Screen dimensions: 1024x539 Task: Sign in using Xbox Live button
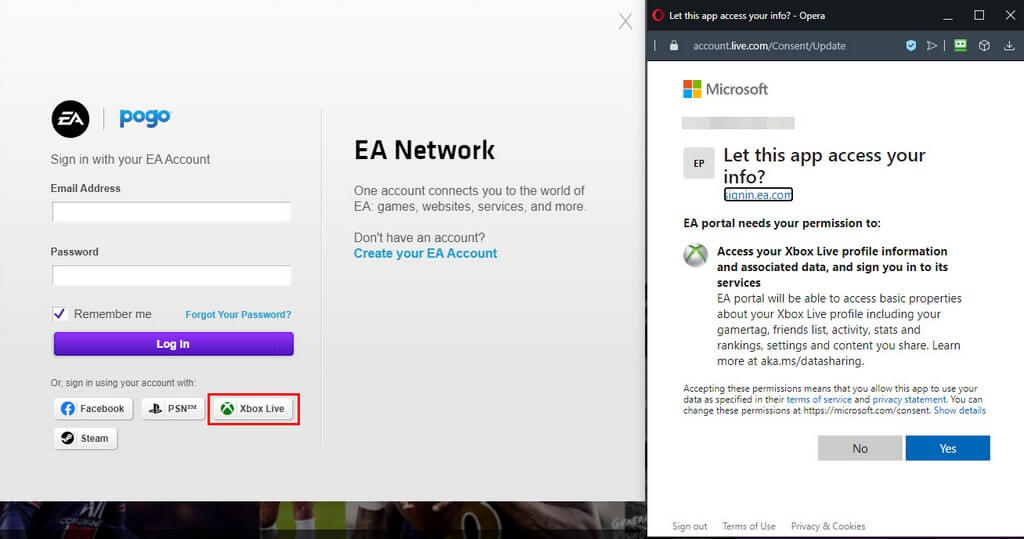coord(253,408)
